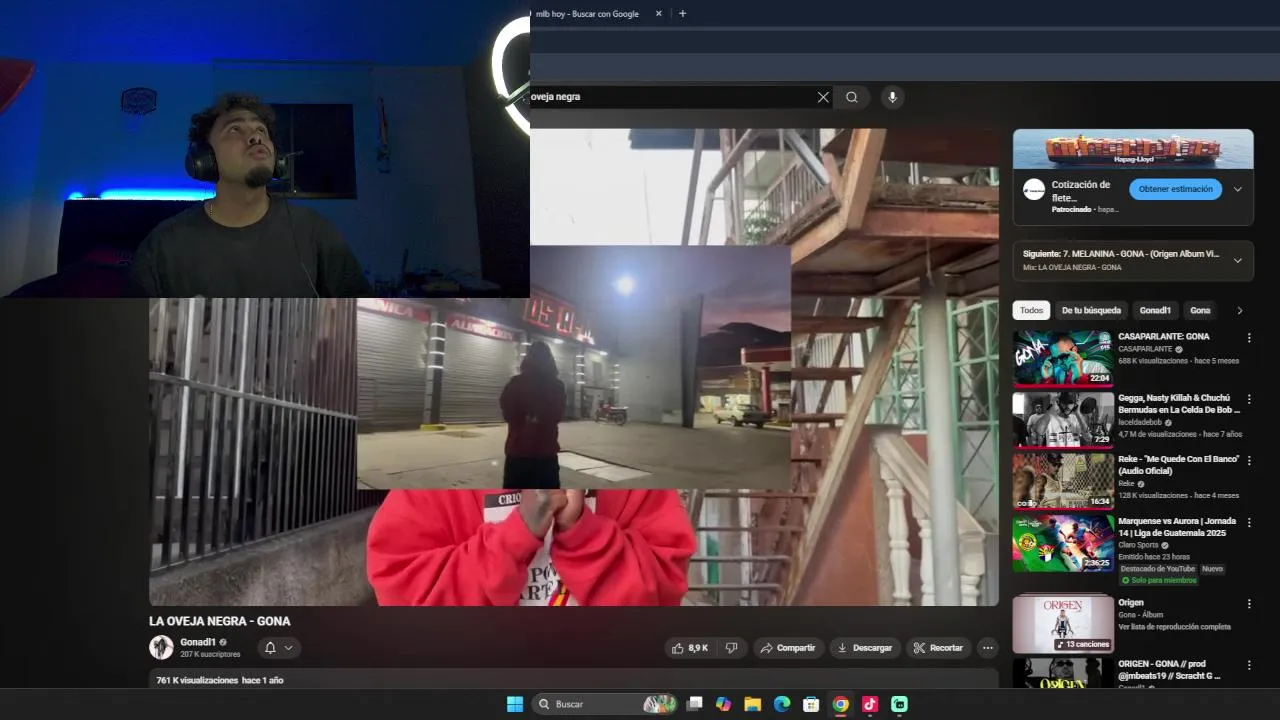Close the mlb hoy browser tab
The width and height of the screenshot is (1280, 720).
(x=659, y=14)
